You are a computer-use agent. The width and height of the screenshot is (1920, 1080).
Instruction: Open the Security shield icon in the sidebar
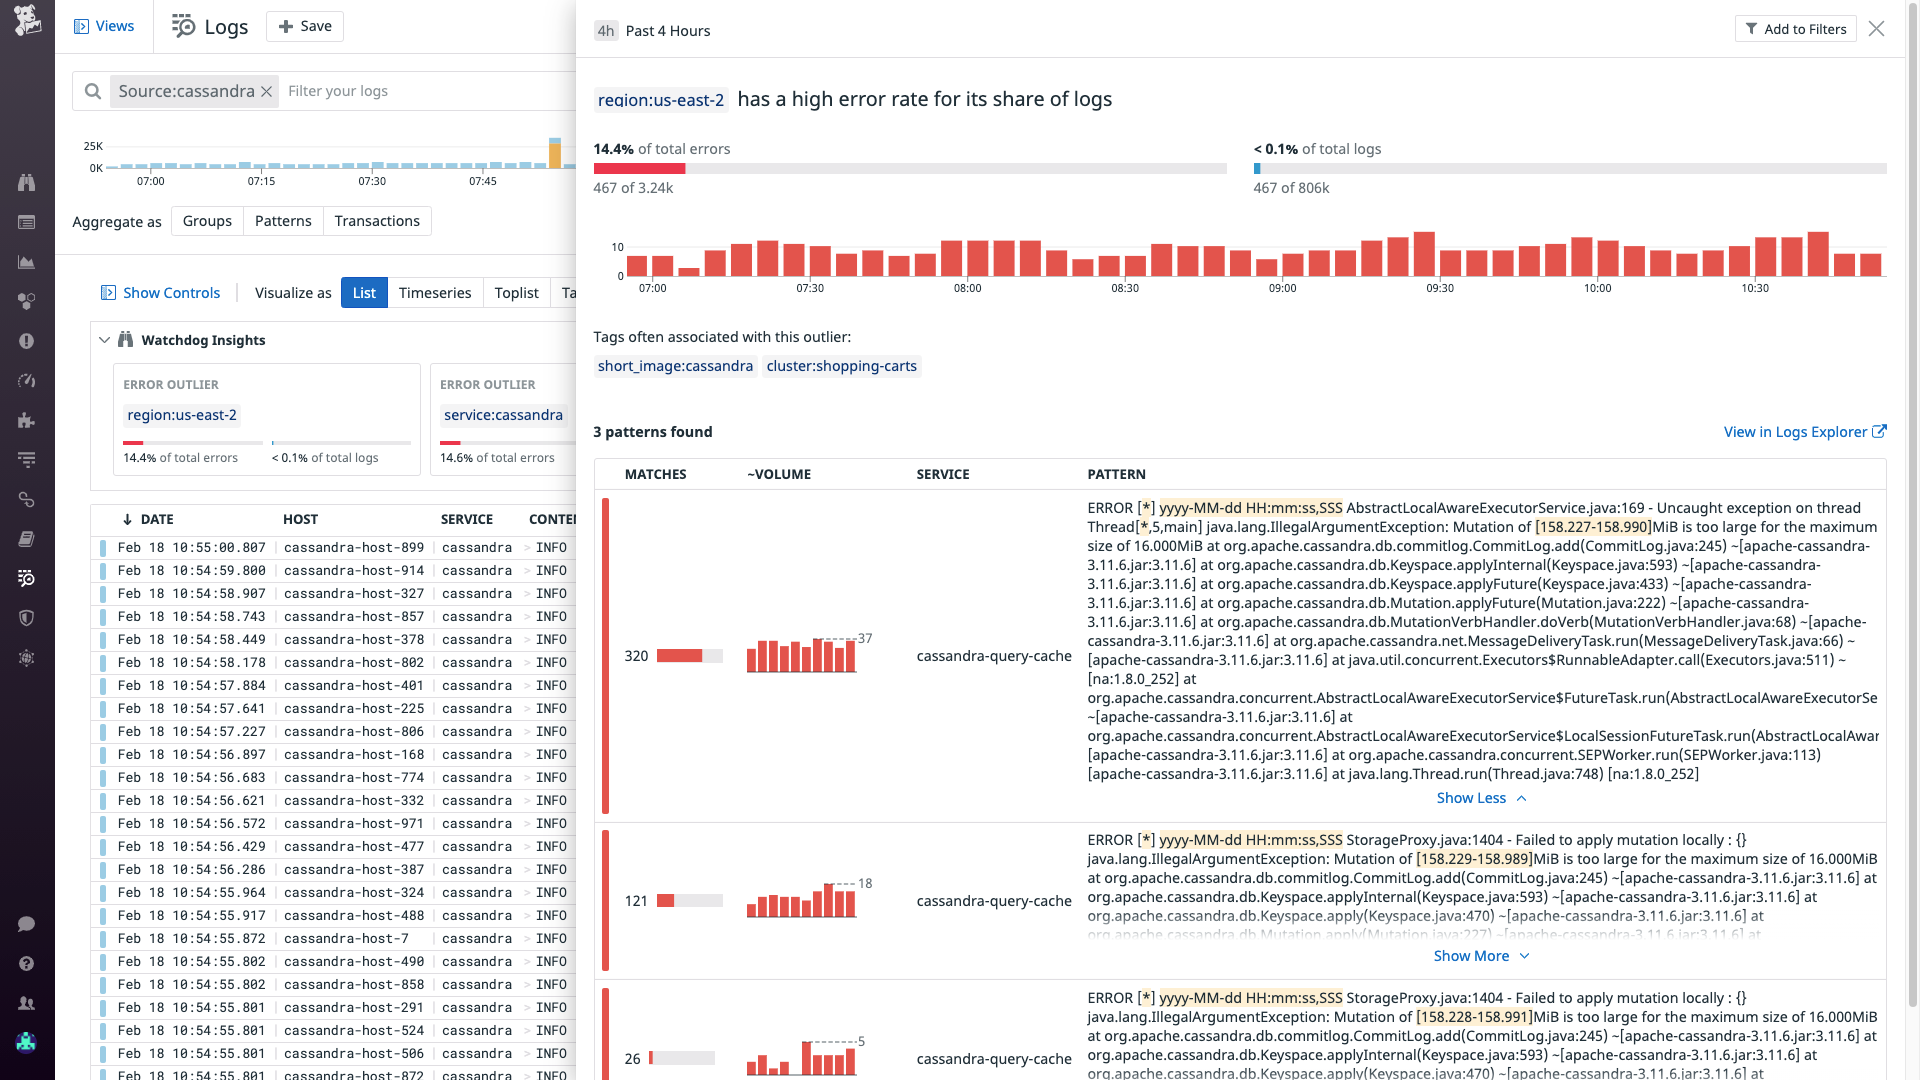[x=27, y=618]
